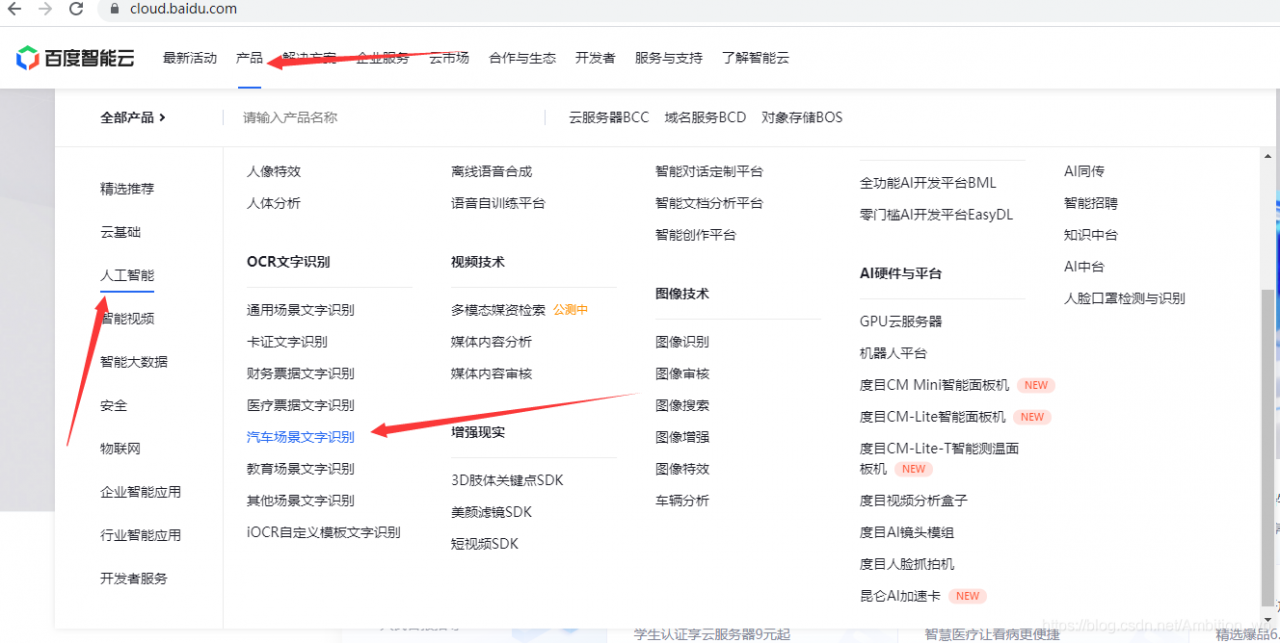Open 智能对话定制平台 link
This screenshot has width=1280, height=643.
point(709,171)
